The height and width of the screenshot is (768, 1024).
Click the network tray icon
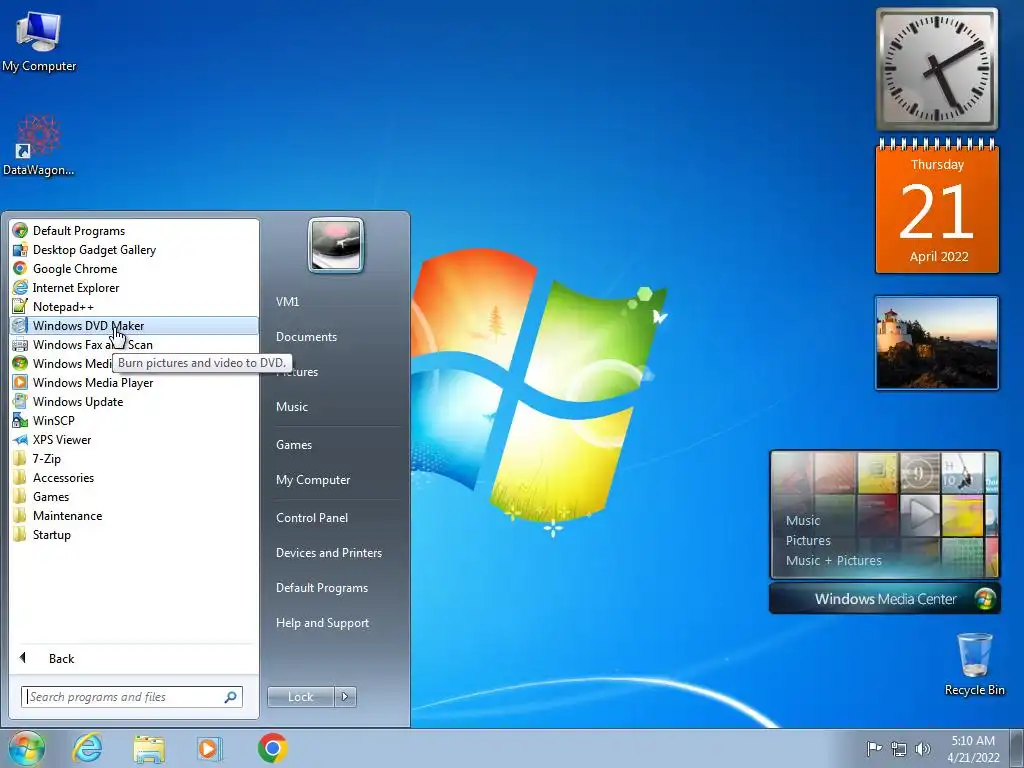tap(899, 748)
